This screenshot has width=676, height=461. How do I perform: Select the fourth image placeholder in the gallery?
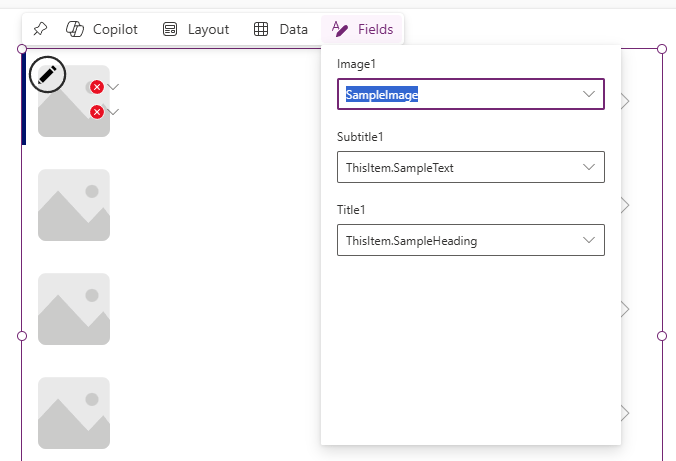coord(74,413)
